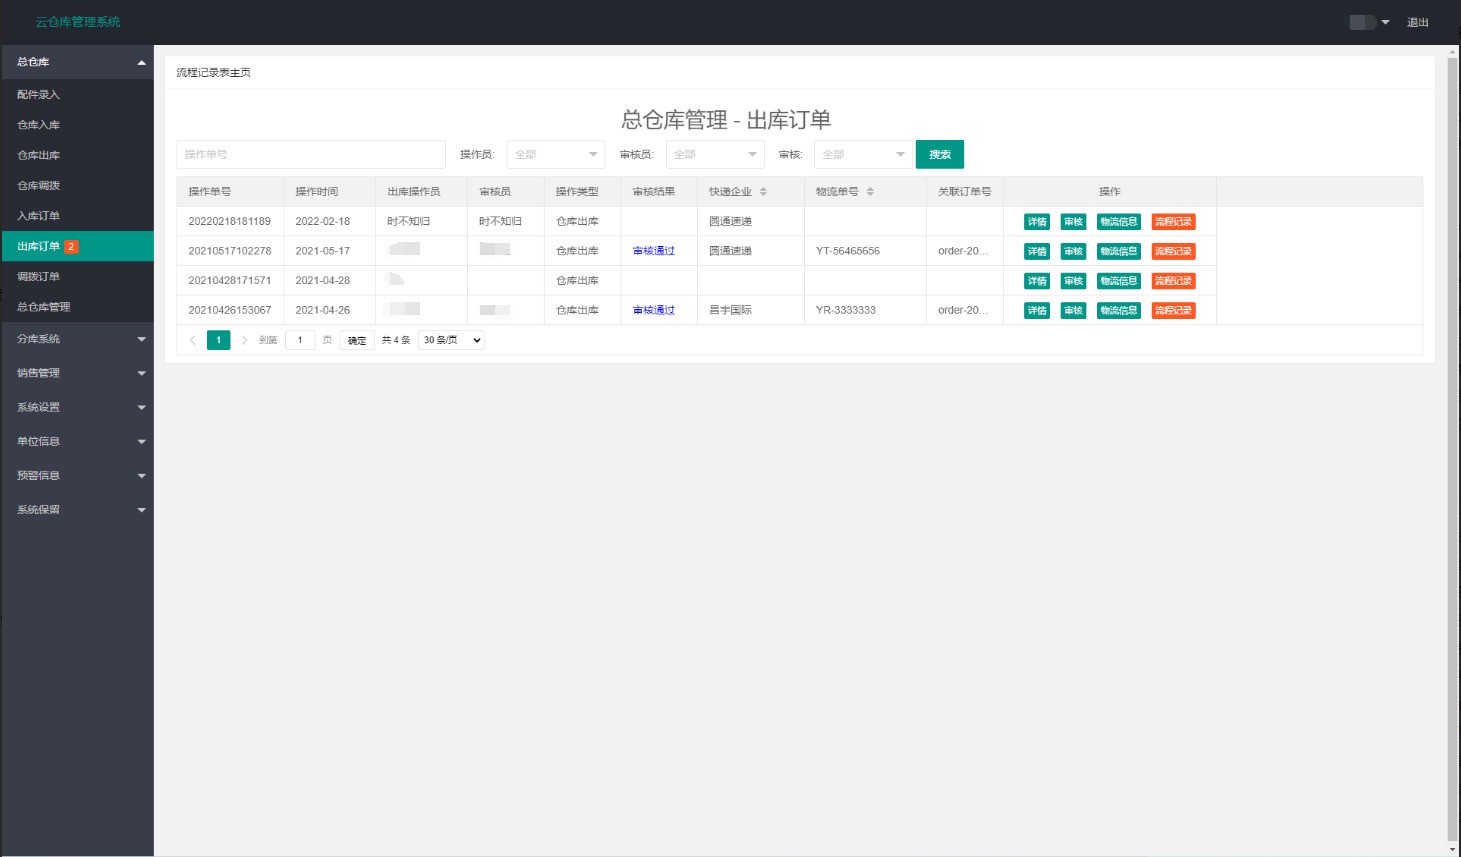Open the 操作员 filter dropdown

tap(555, 155)
